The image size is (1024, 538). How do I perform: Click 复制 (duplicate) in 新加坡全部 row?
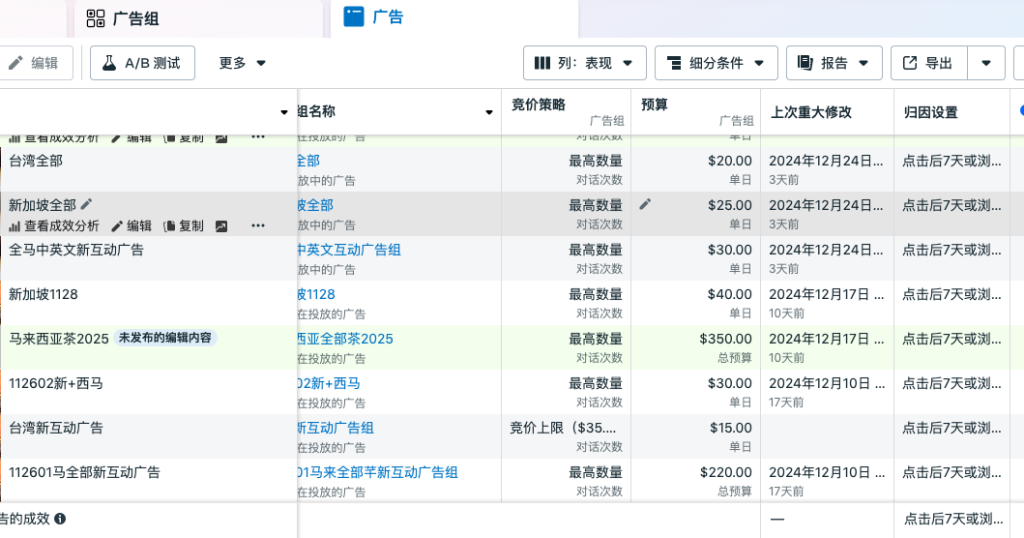[183, 226]
